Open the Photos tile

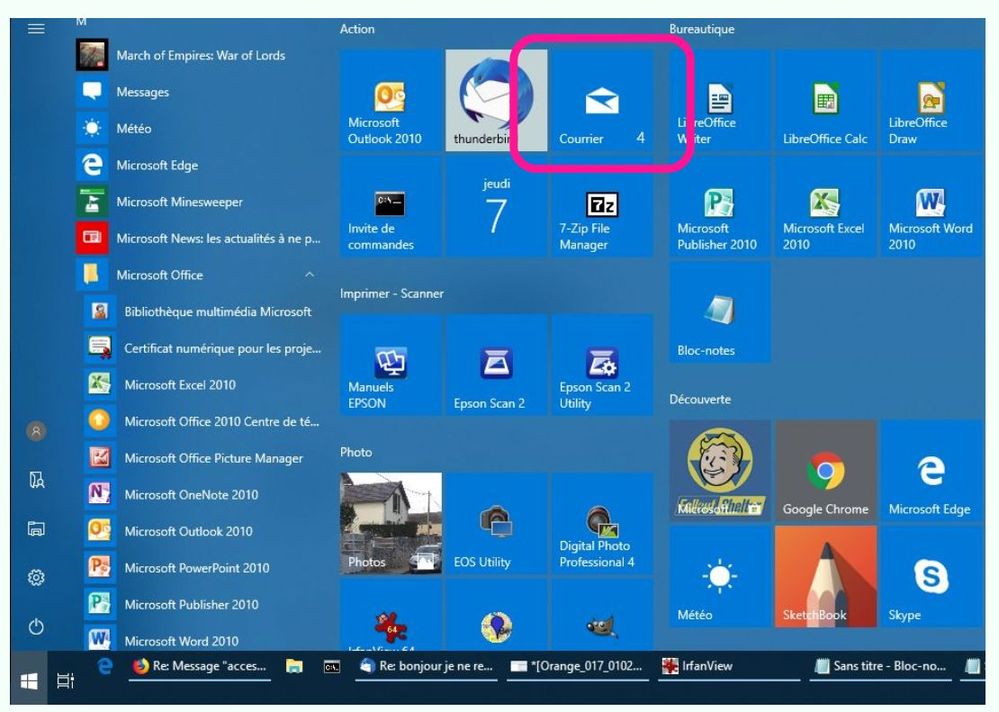click(x=391, y=523)
